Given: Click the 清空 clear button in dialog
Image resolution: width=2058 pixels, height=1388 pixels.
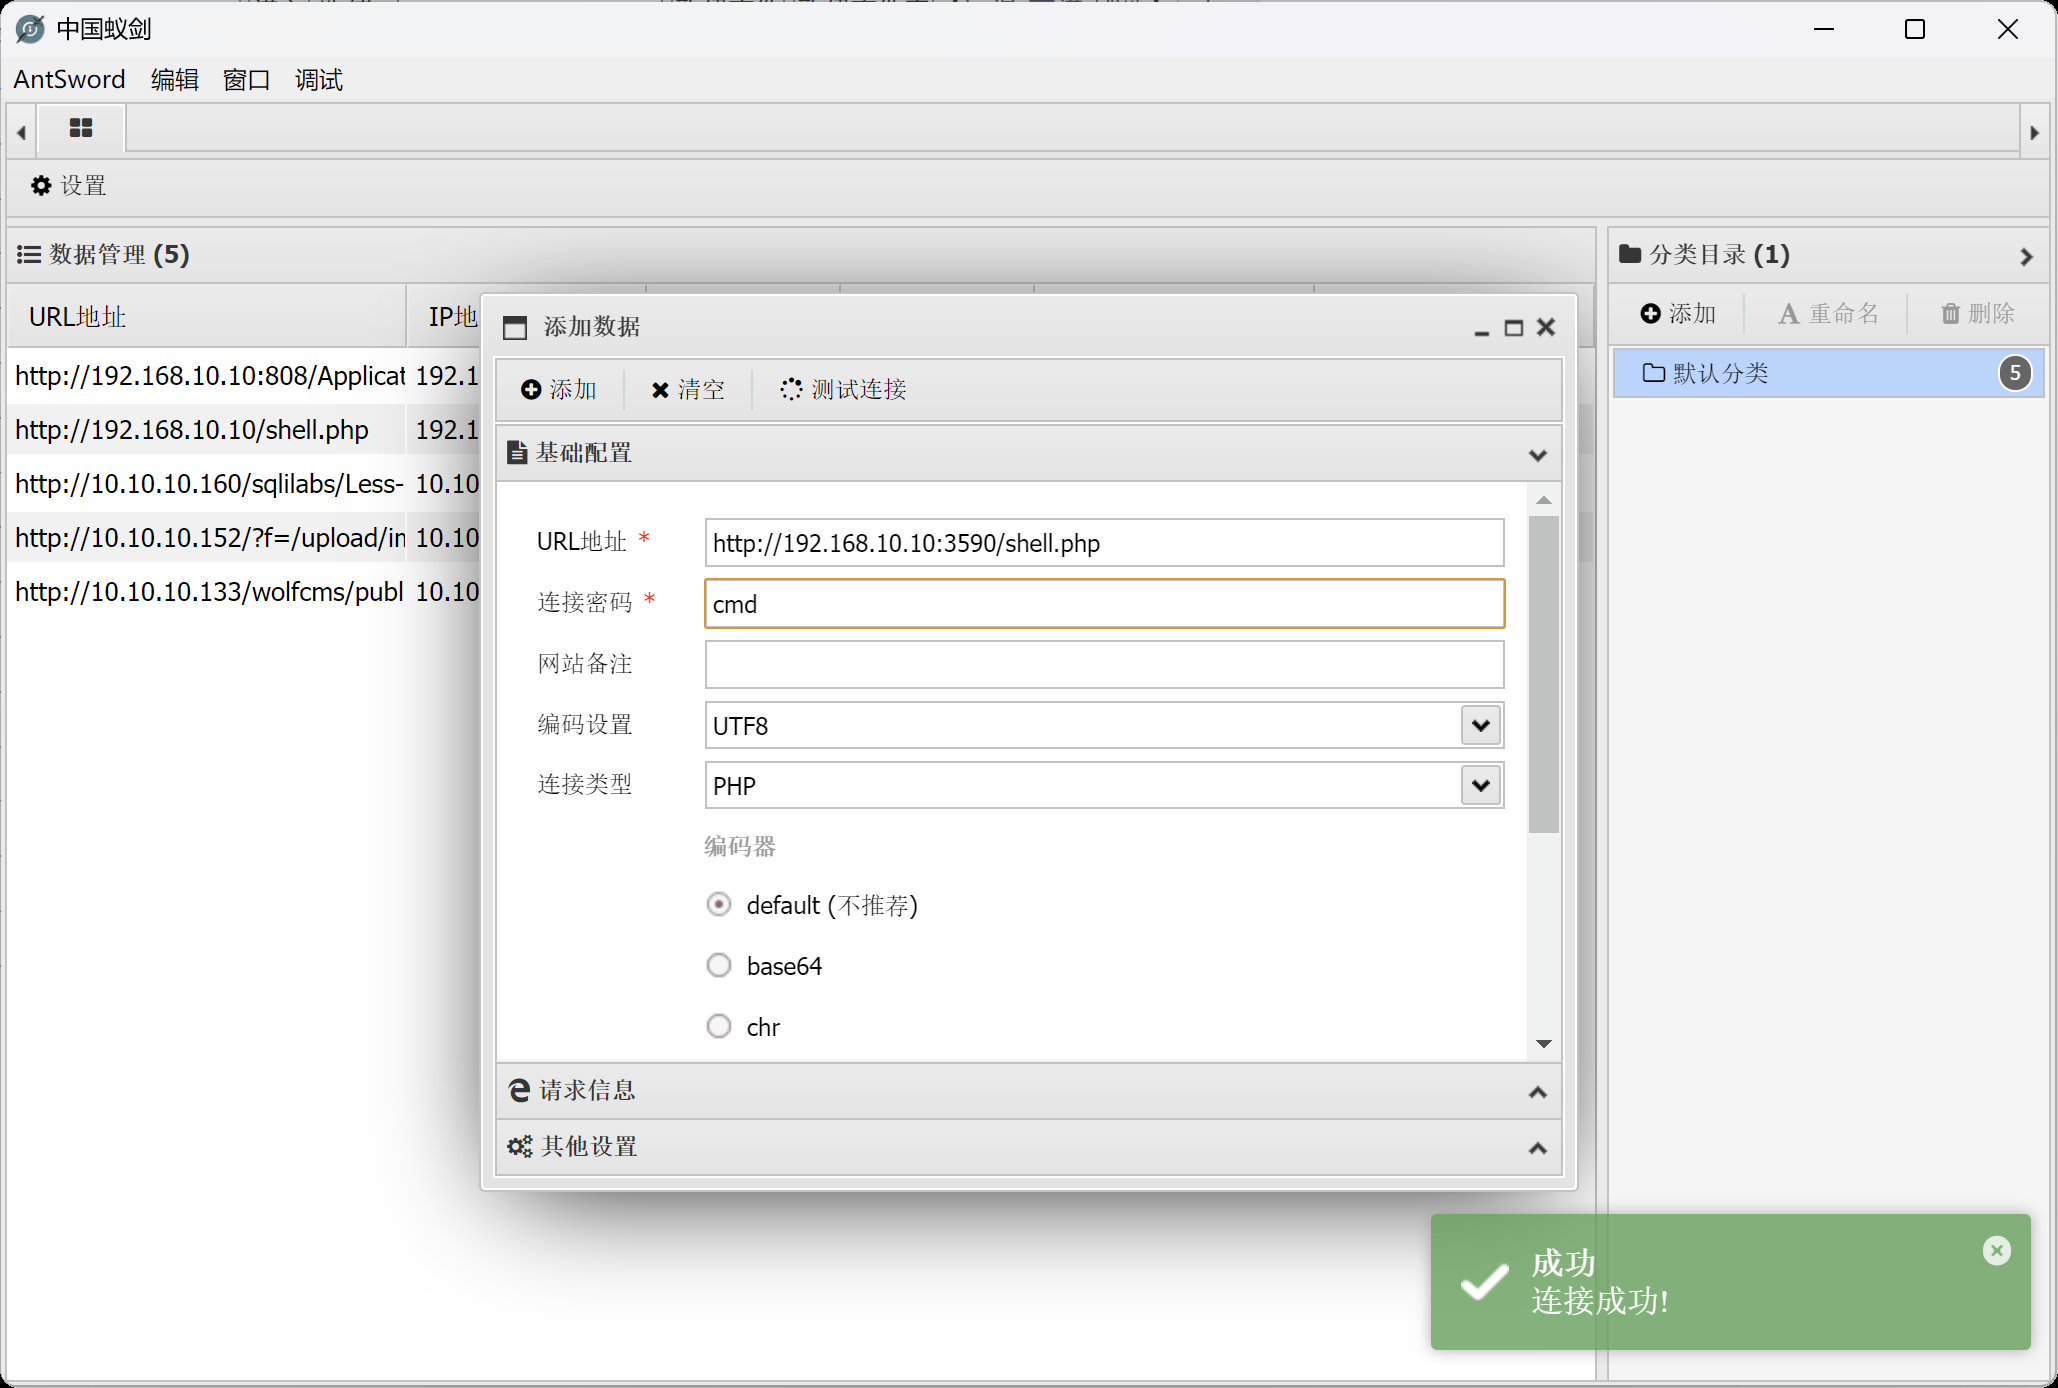Looking at the screenshot, I should (x=687, y=390).
